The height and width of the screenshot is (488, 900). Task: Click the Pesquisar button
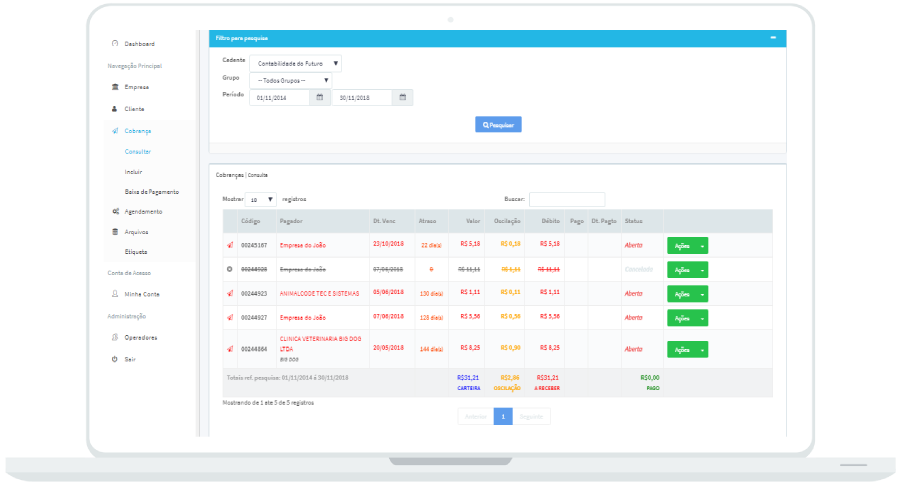498,125
